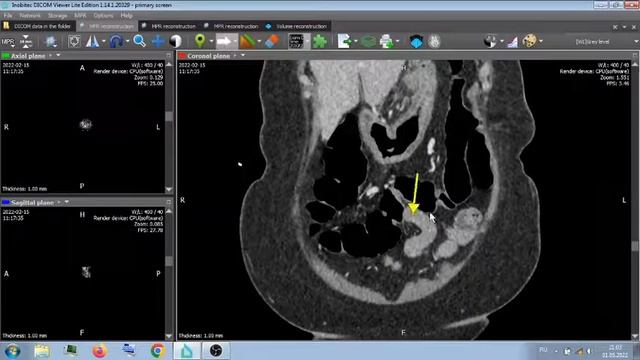Open dropdown next to sphere preset icon

coord(502,41)
